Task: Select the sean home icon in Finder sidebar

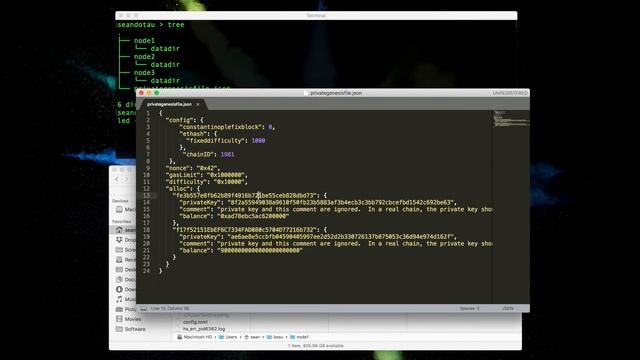Action: [x=119, y=230]
